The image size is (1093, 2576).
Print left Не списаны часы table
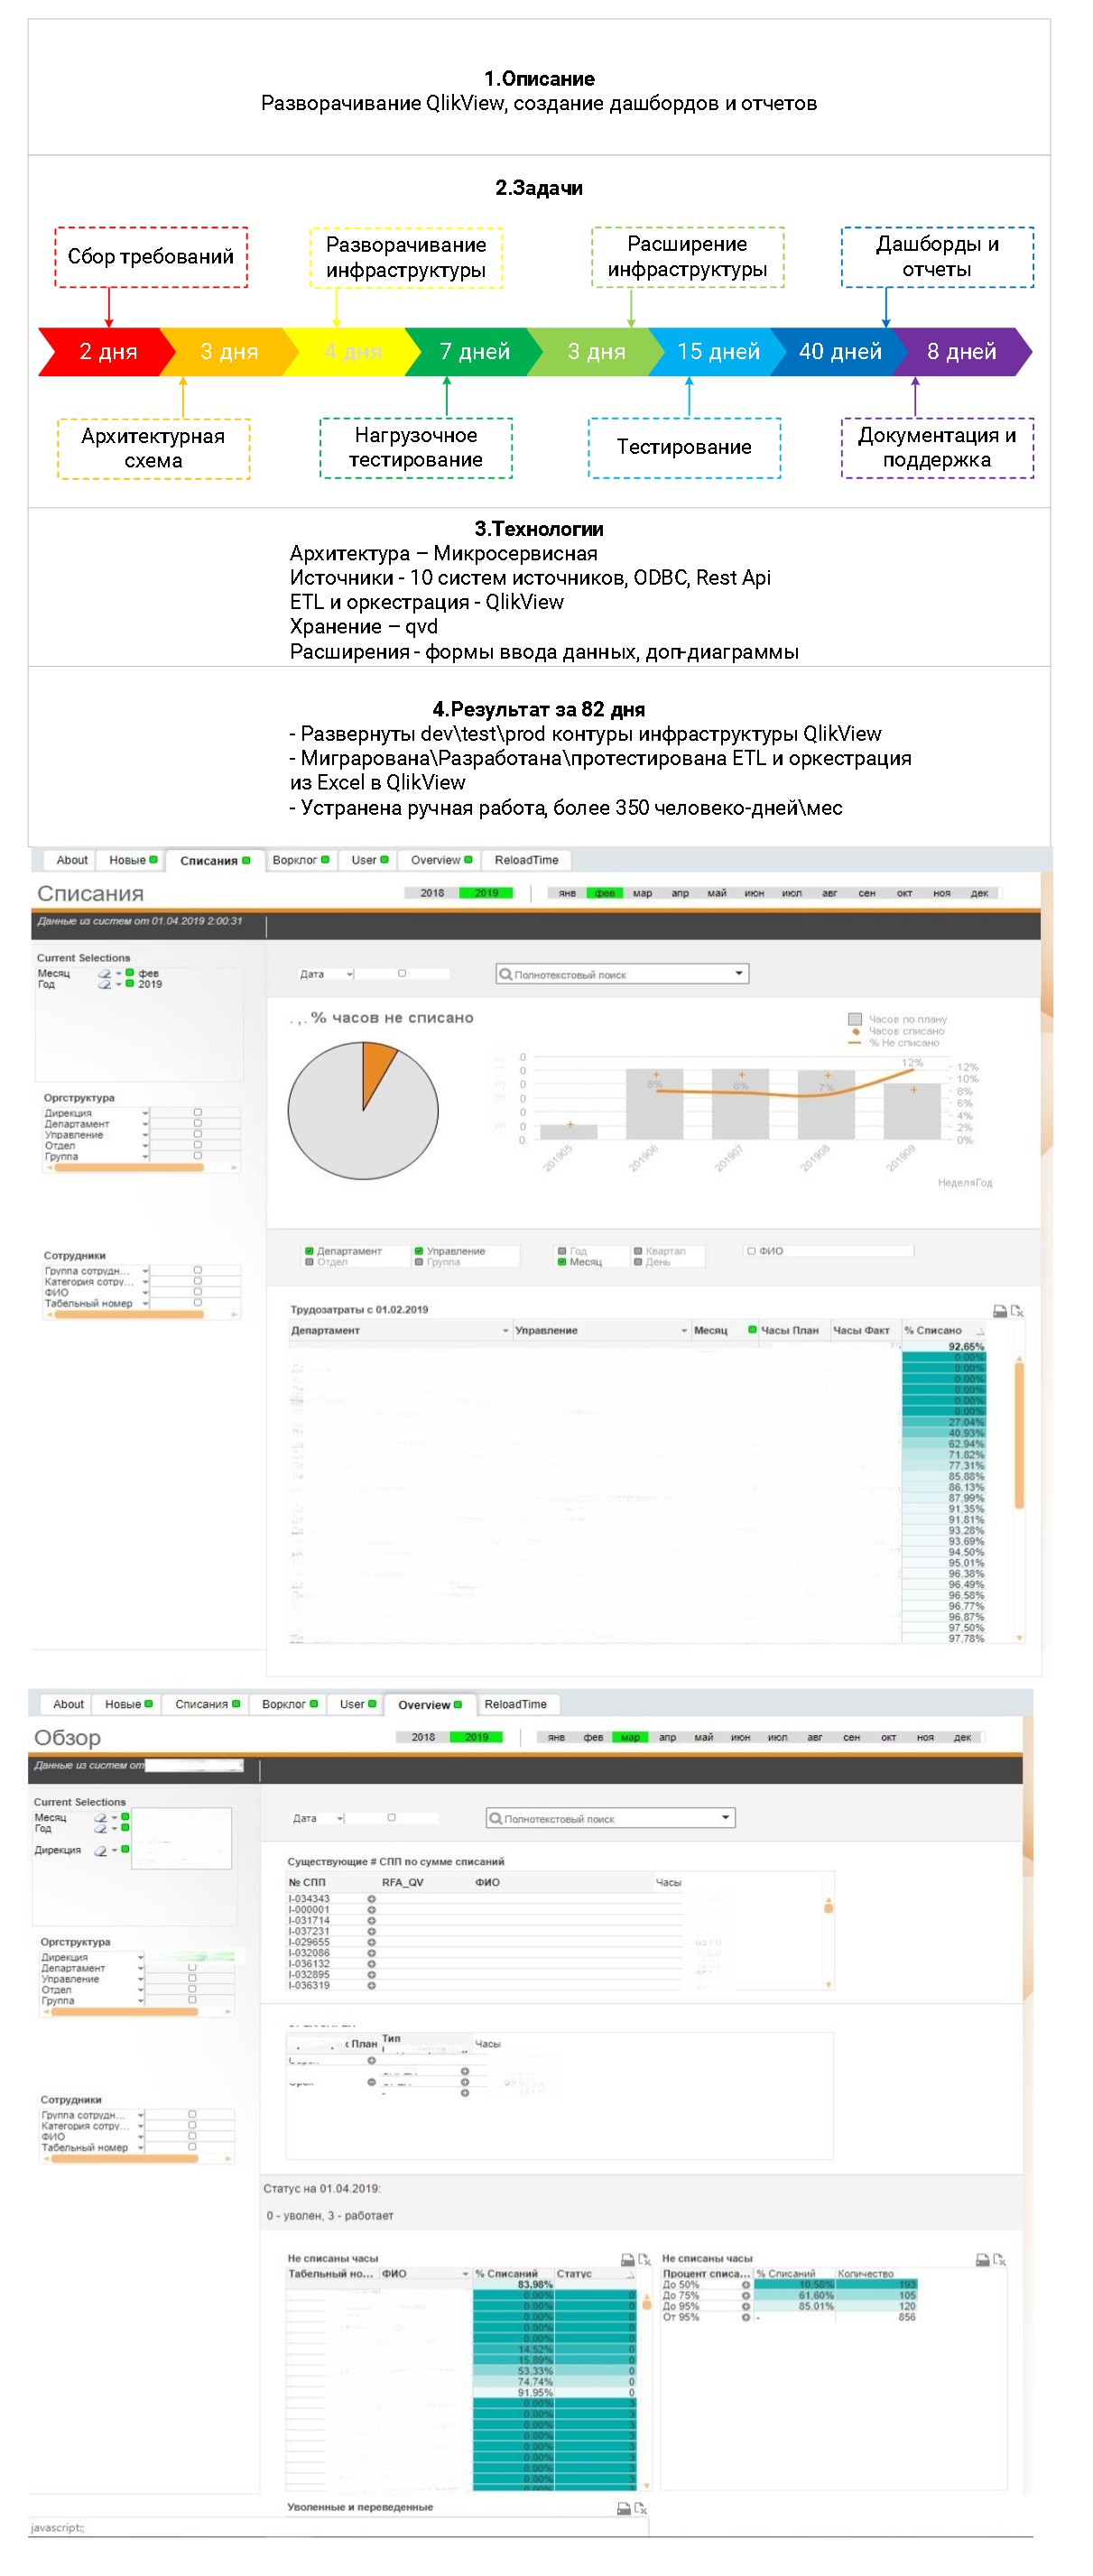(x=627, y=2259)
